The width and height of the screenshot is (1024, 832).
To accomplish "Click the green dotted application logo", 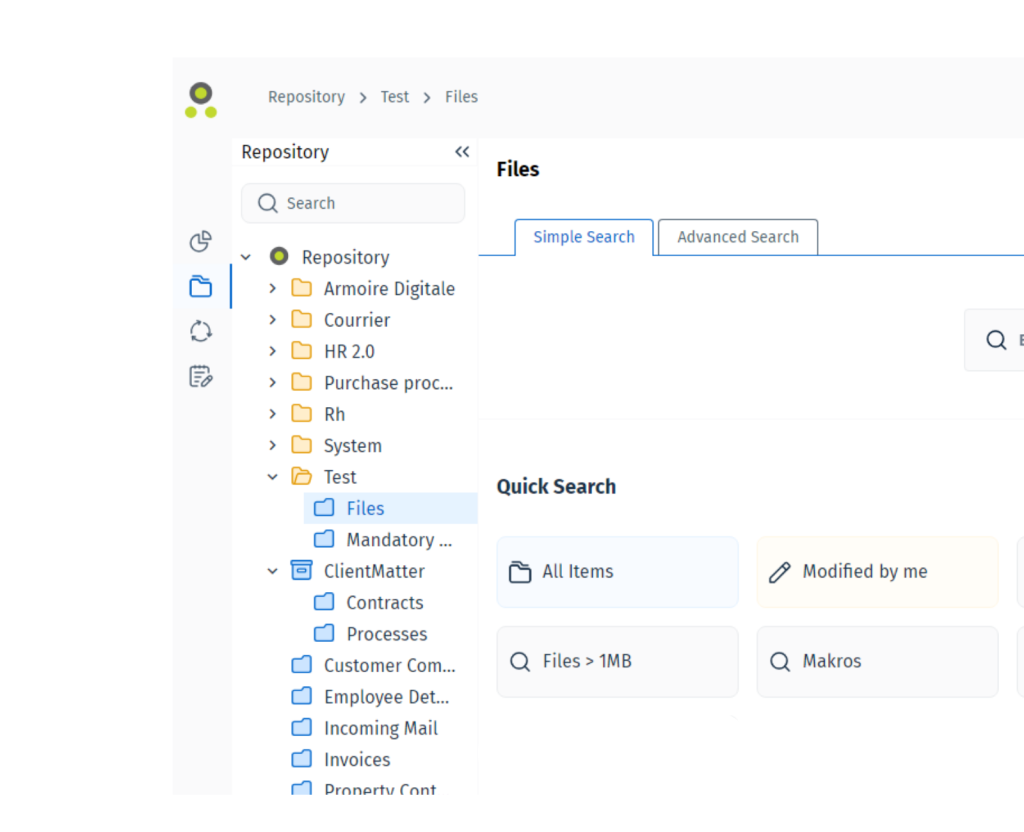I will (200, 99).
